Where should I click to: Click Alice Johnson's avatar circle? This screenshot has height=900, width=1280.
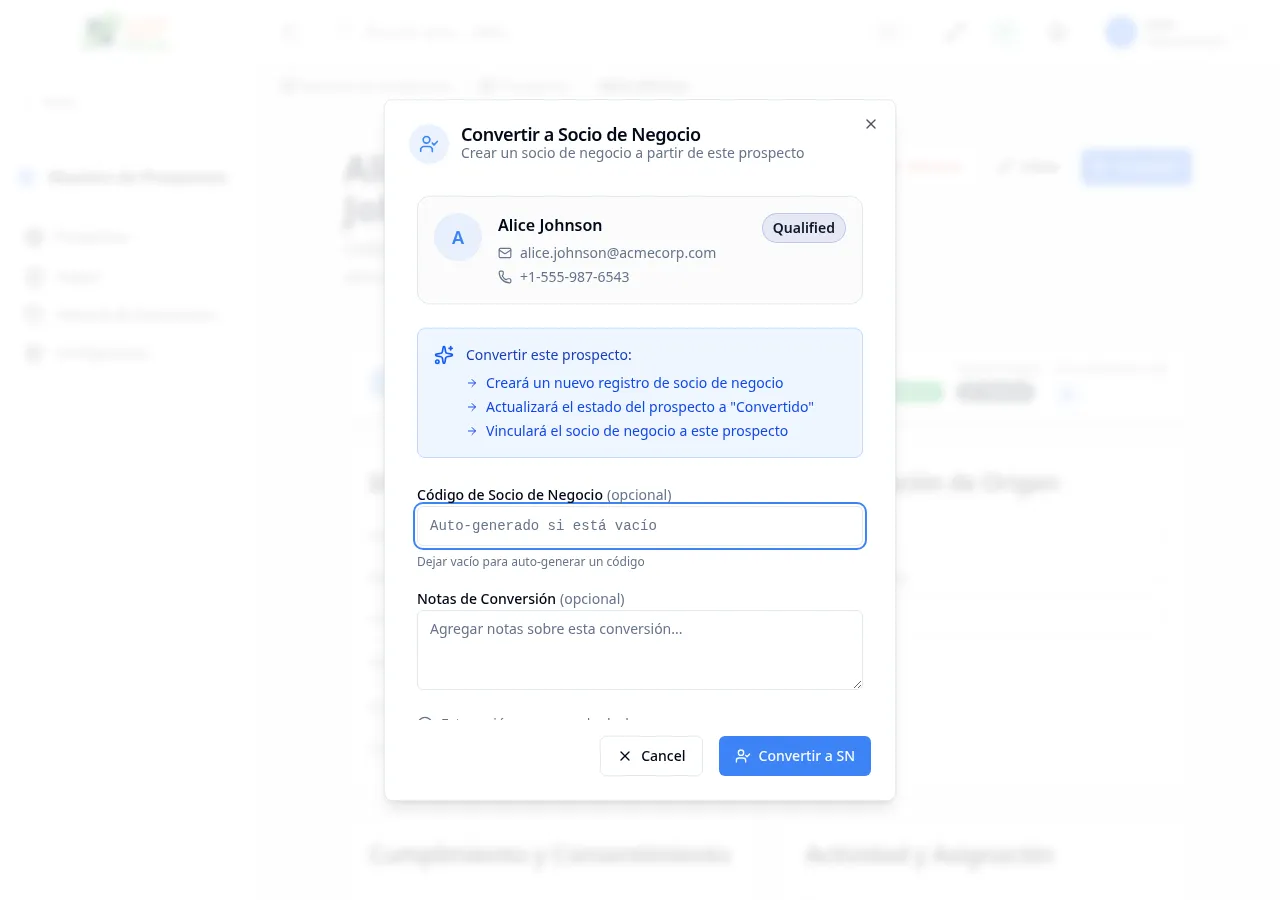tap(458, 237)
